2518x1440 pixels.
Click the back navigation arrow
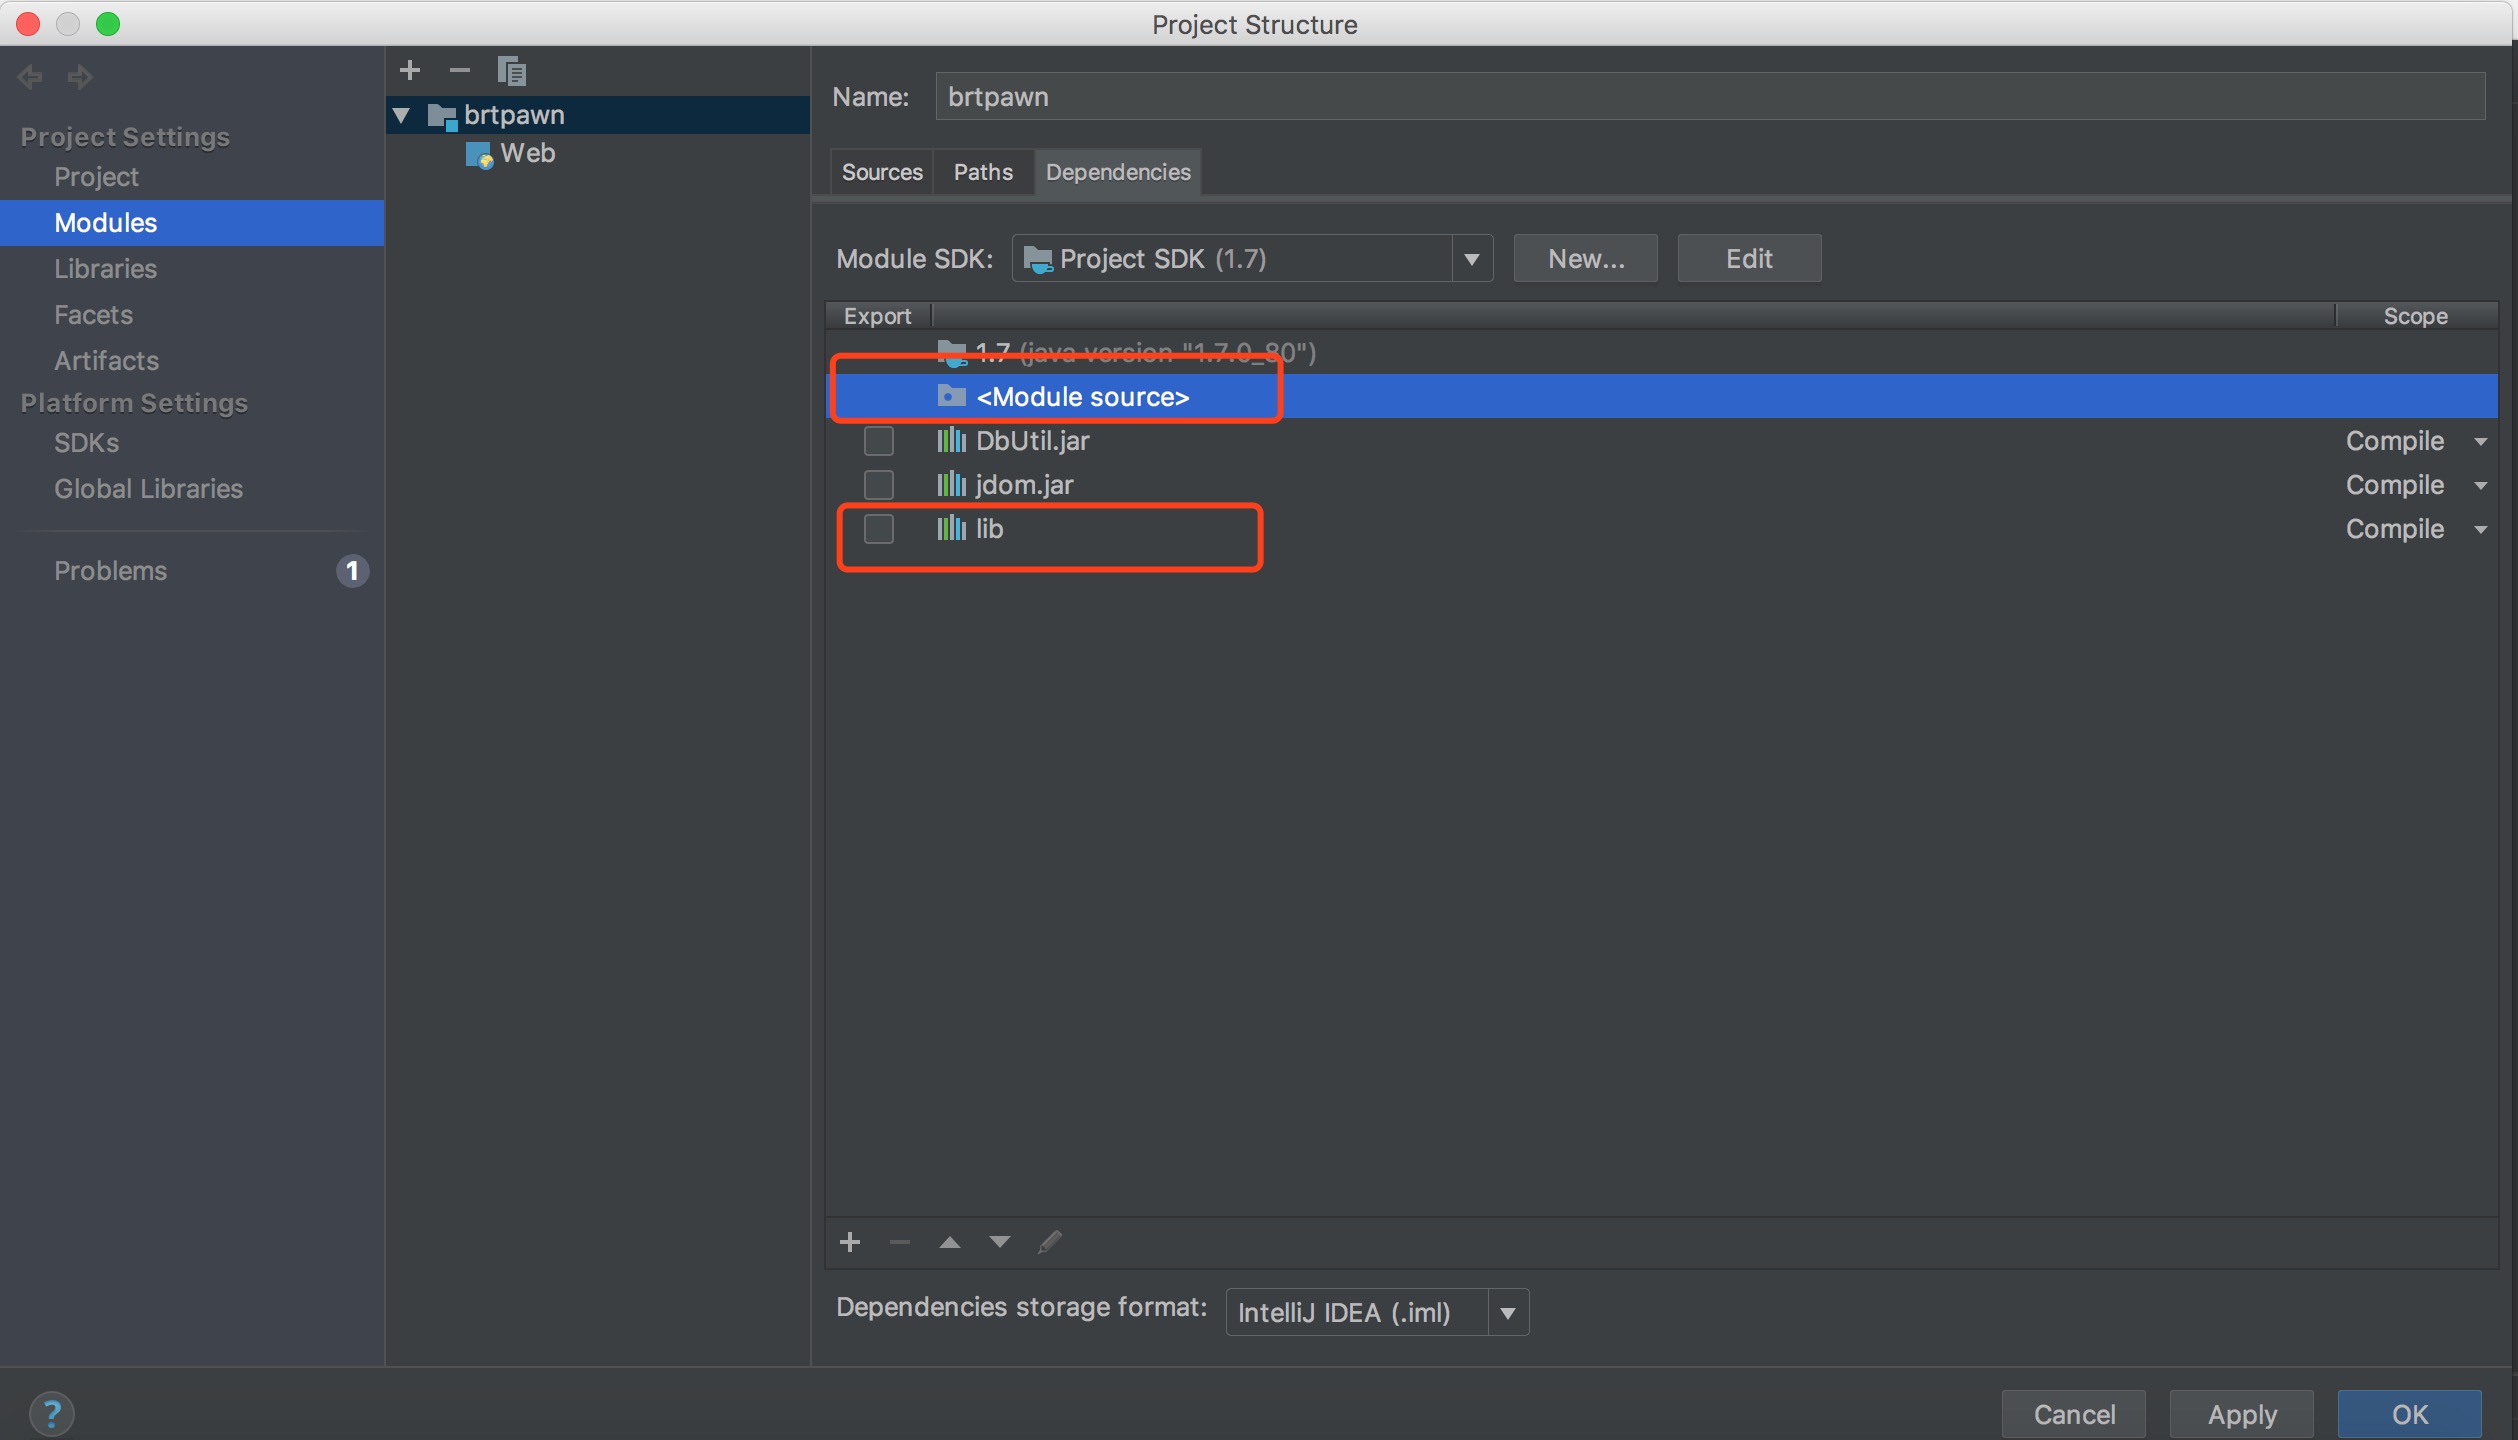(x=30, y=77)
